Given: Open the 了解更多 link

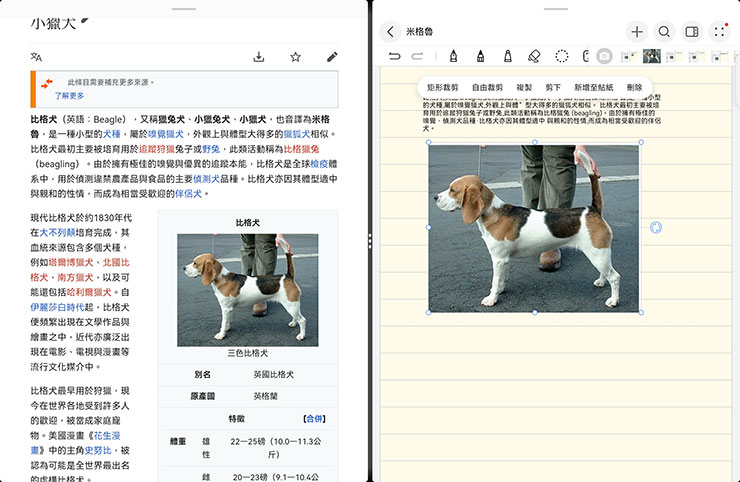Looking at the screenshot, I should (69, 95).
